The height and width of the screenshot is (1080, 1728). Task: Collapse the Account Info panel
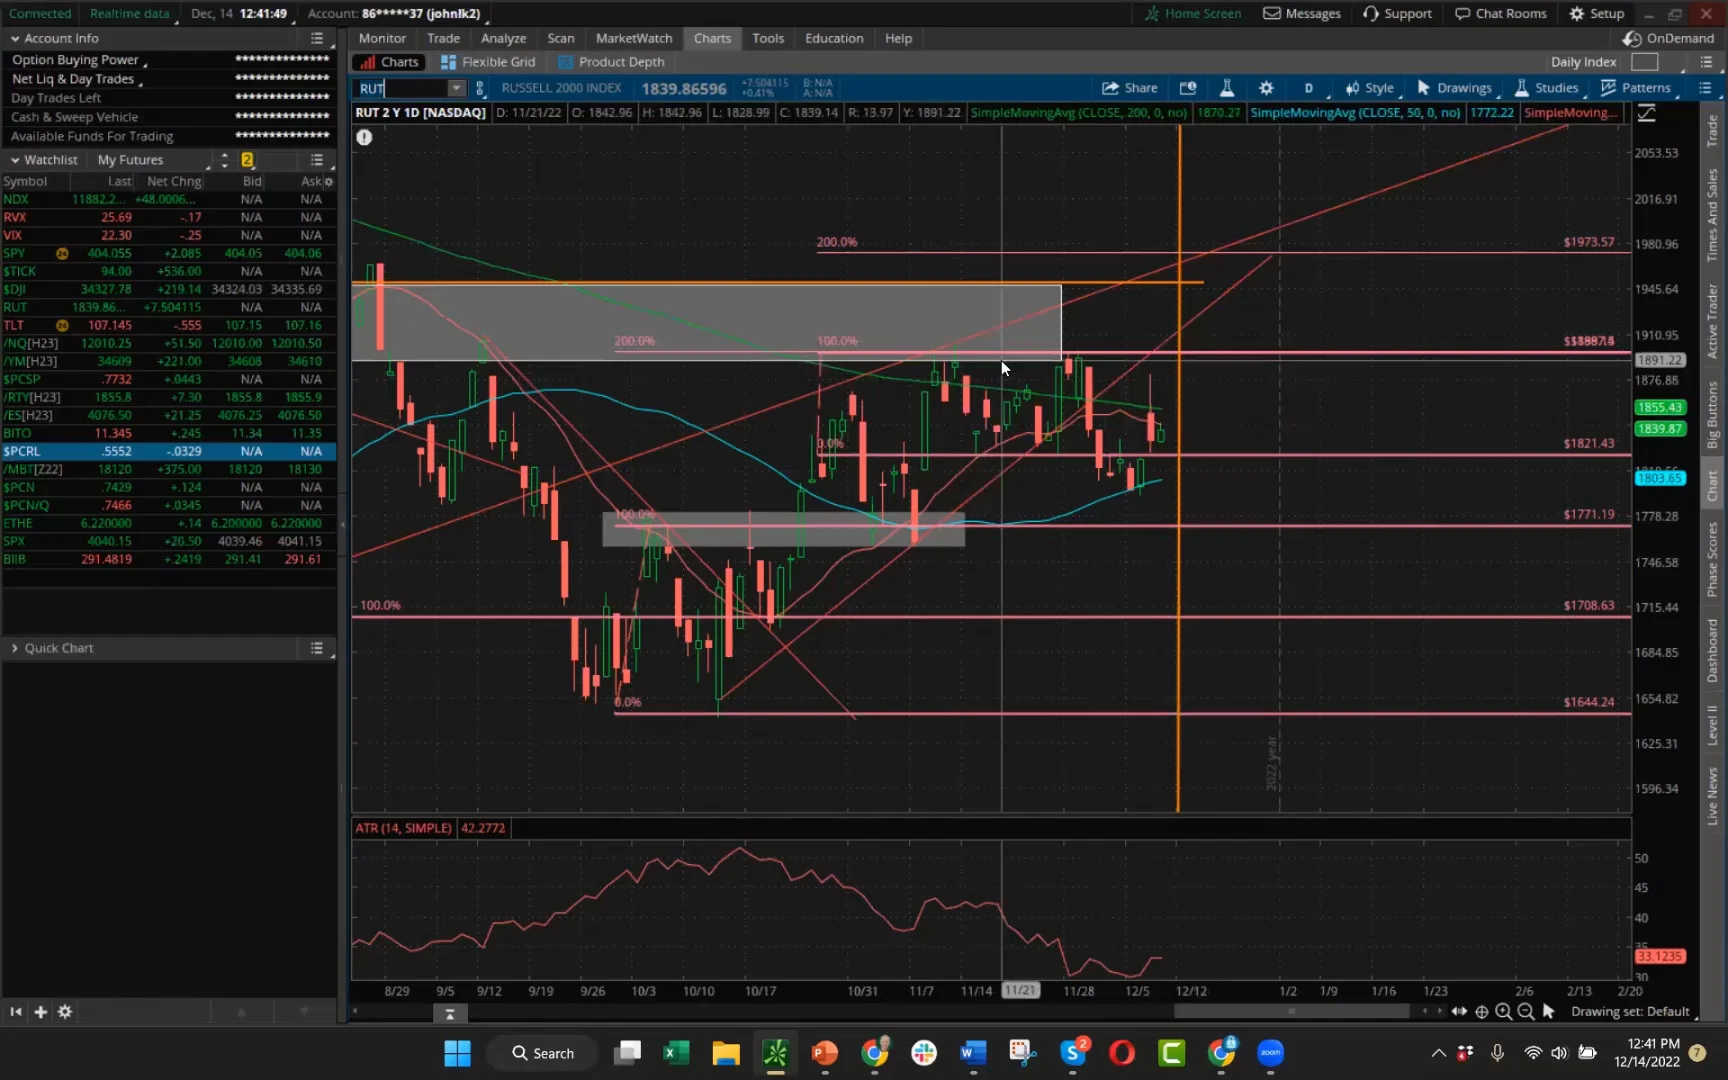tap(15, 38)
